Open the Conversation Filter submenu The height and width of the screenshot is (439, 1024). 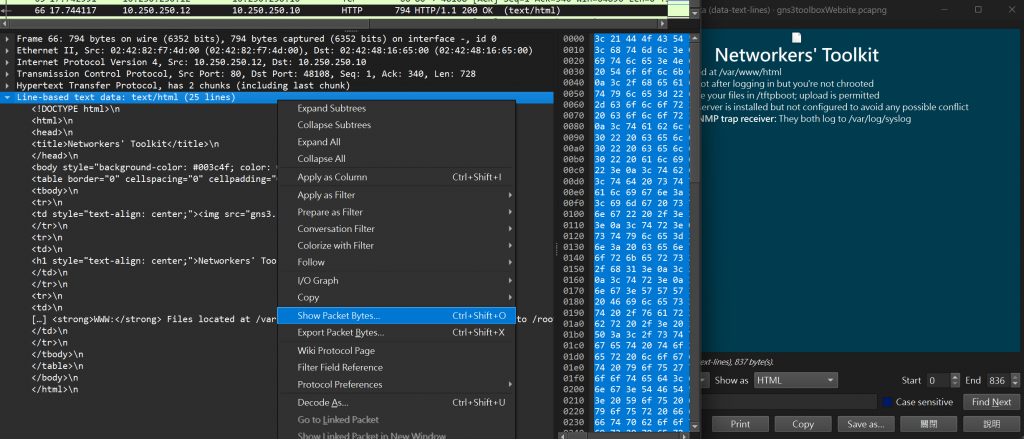click(396, 229)
